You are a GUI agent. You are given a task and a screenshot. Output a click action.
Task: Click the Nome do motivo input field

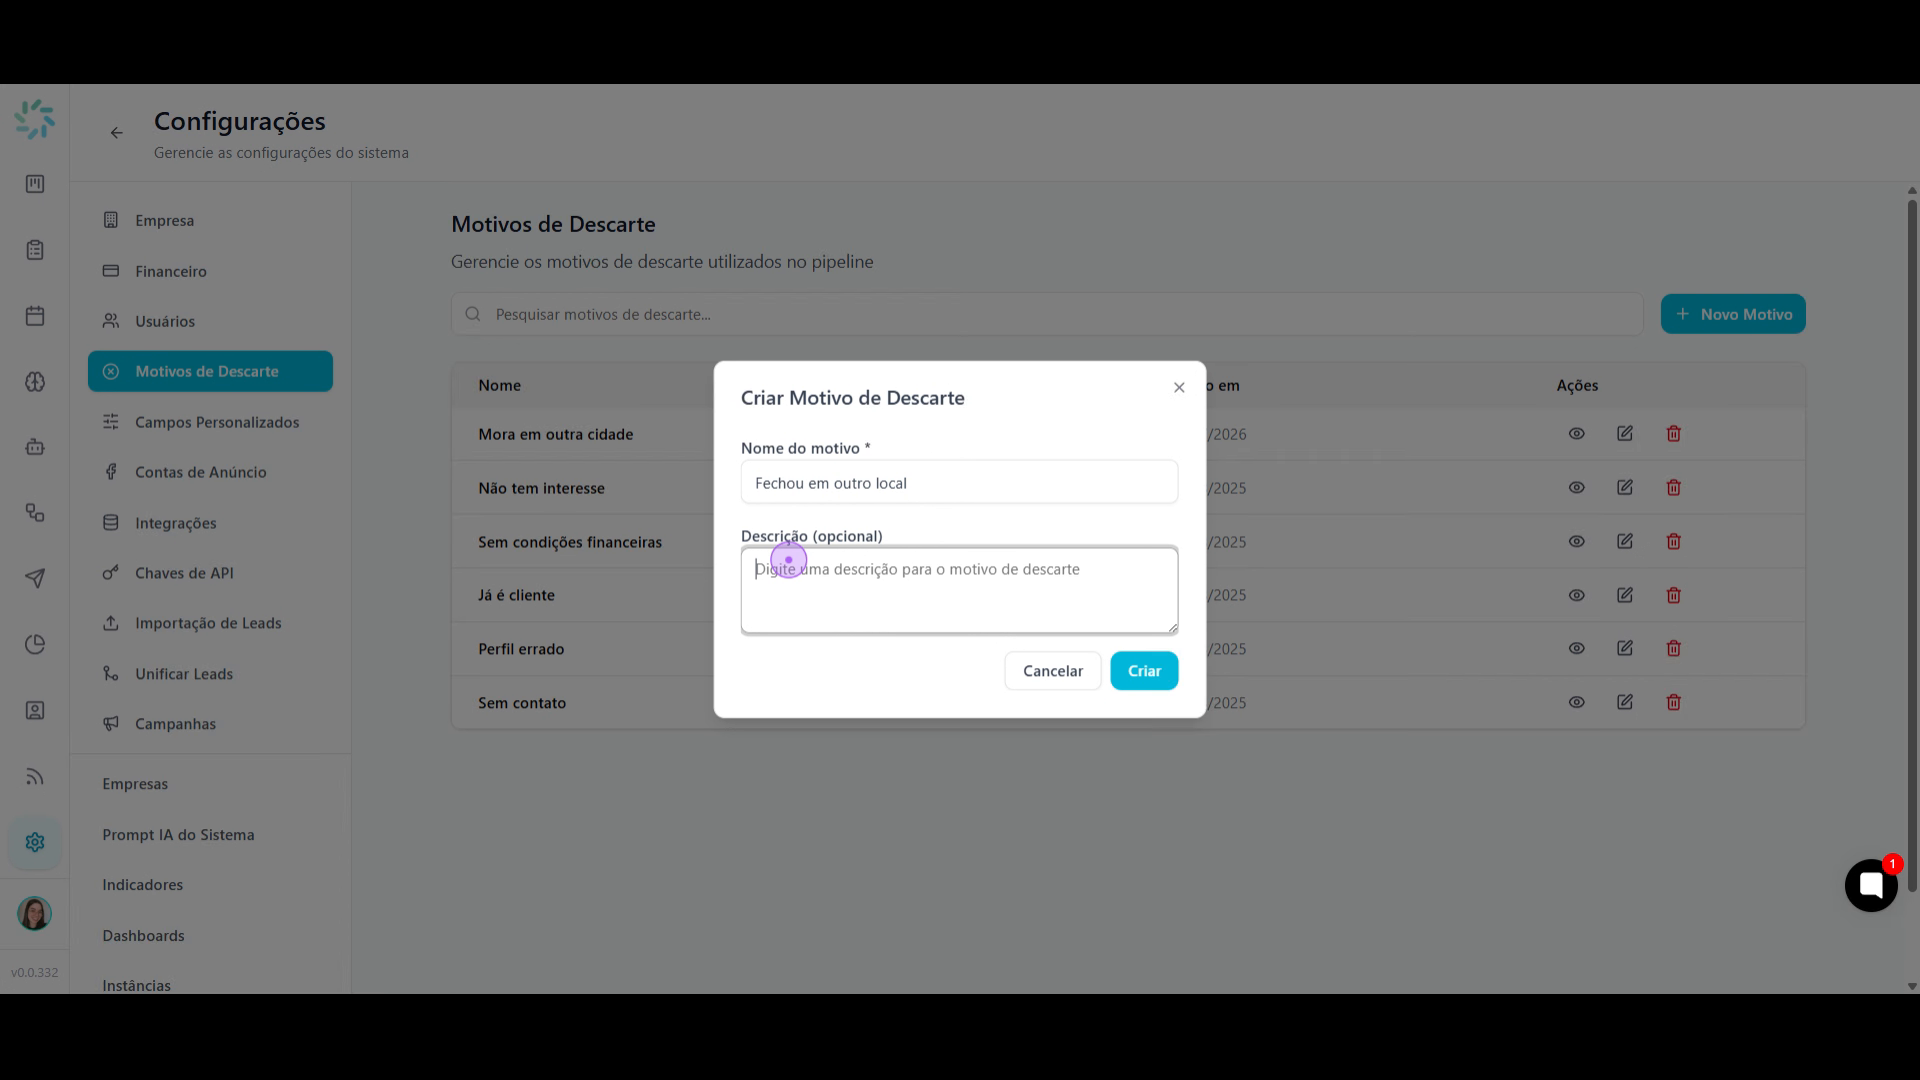[x=959, y=483]
